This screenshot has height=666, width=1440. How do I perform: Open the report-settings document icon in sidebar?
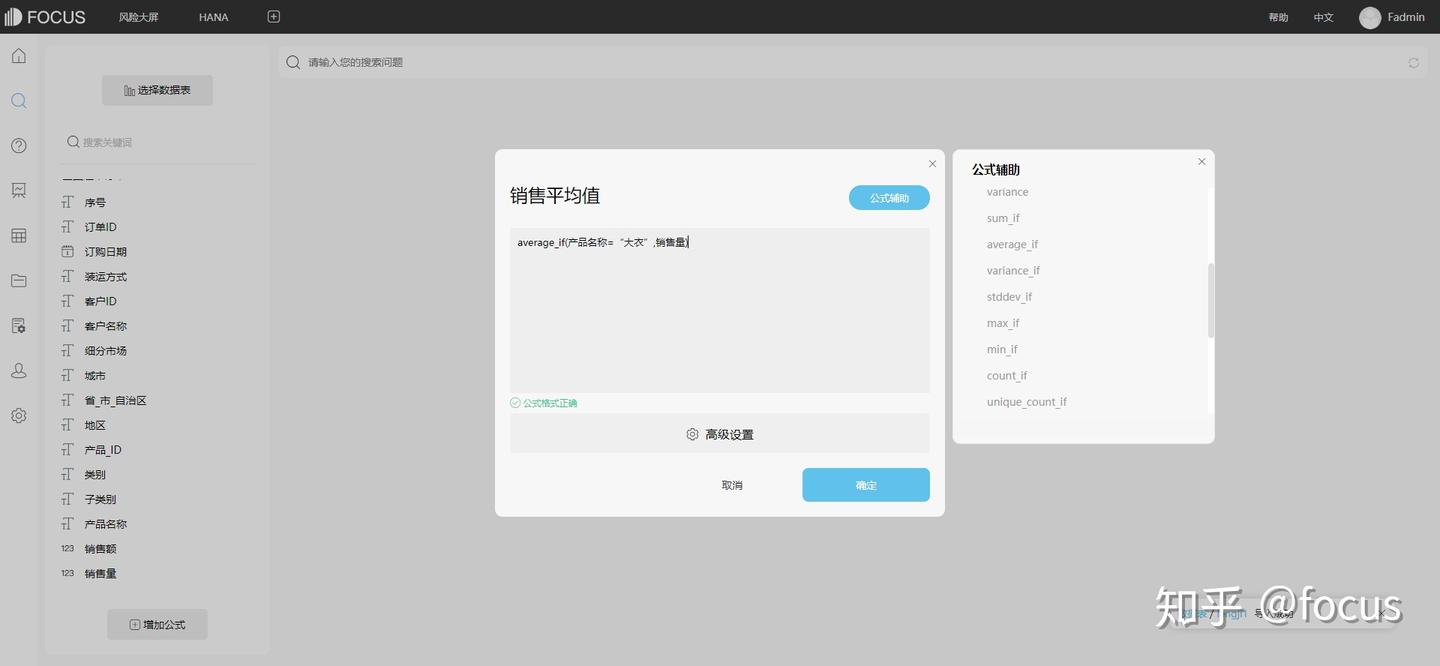pyautogui.click(x=18, y=325)
